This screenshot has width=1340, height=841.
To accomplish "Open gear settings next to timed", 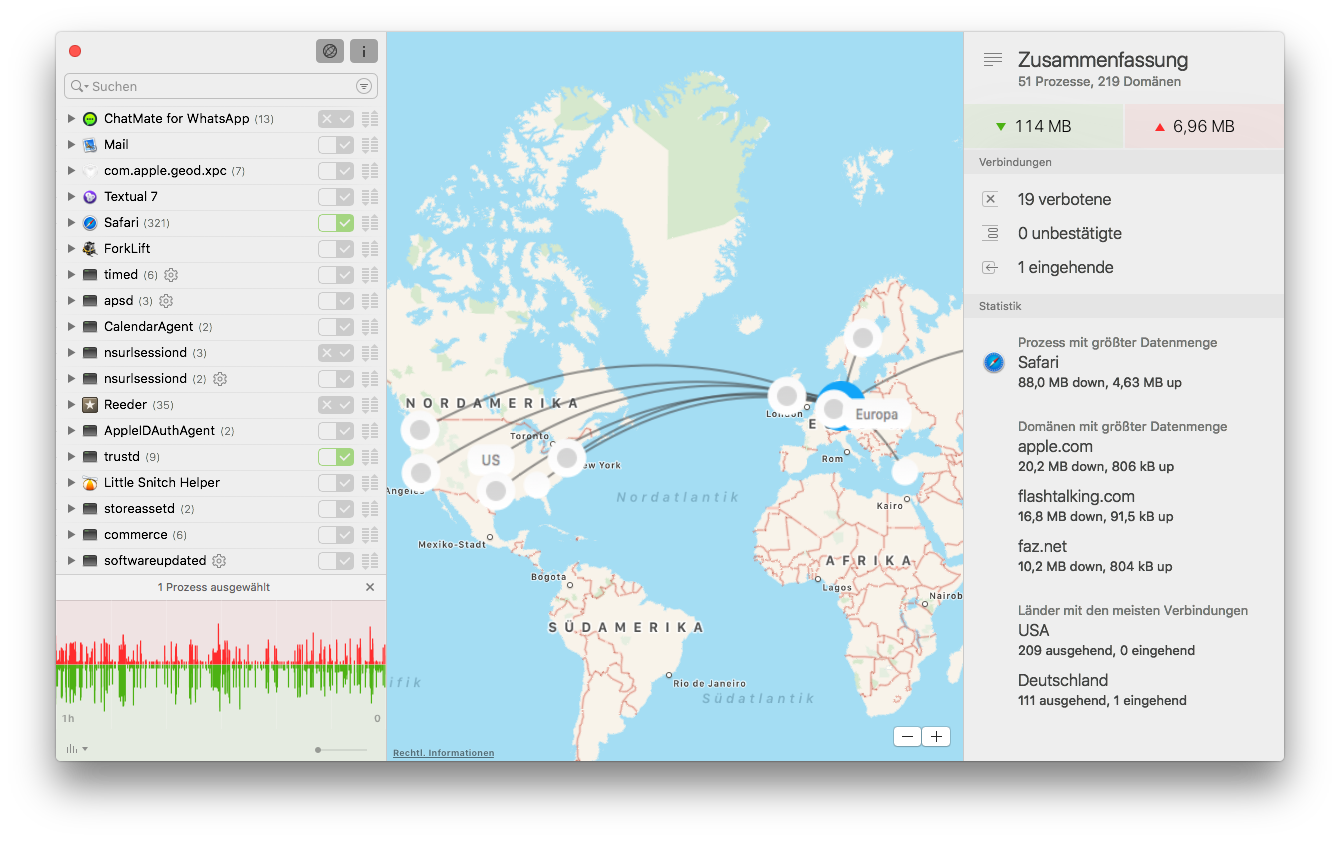I will [x=171, y=275].
